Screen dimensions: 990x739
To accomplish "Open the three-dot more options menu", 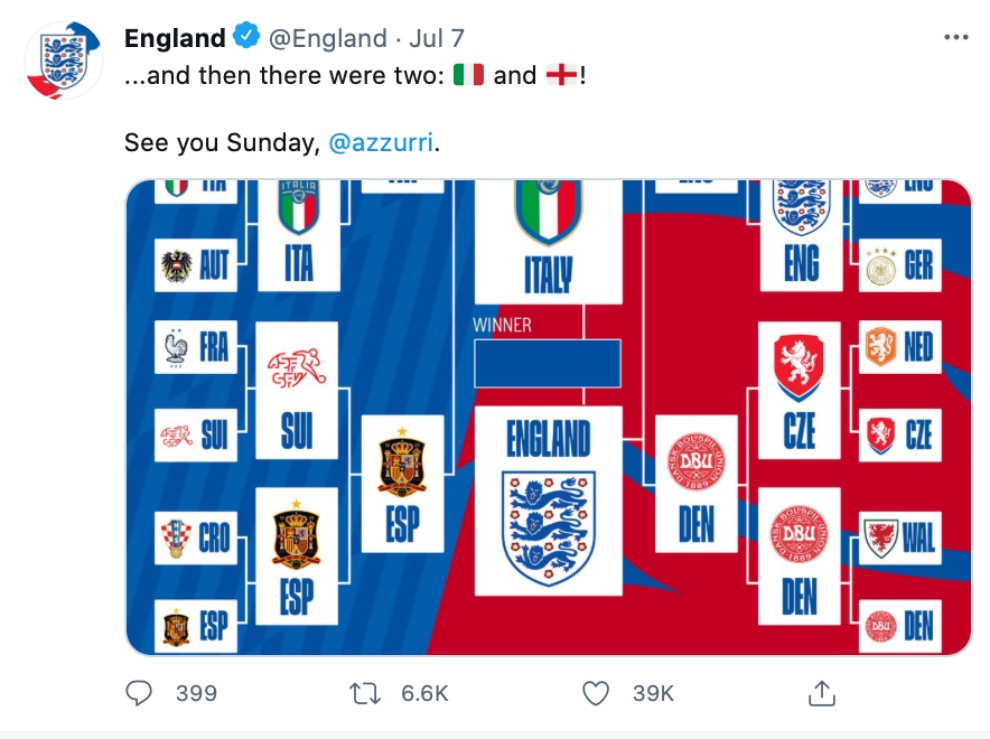I will [x=956, y=37].
